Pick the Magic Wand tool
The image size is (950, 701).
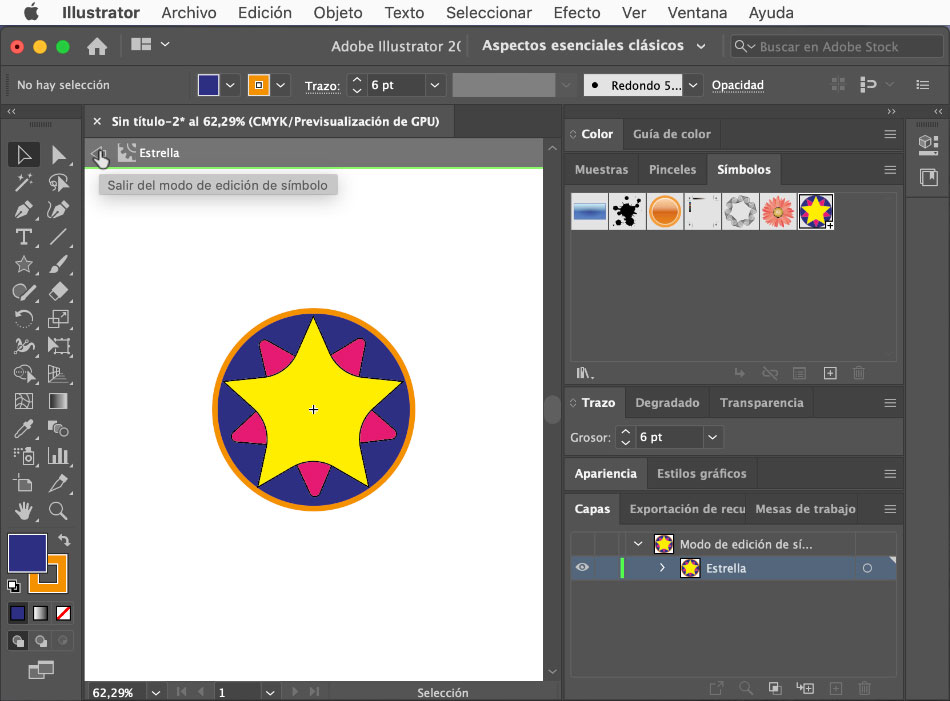(24, 182)
